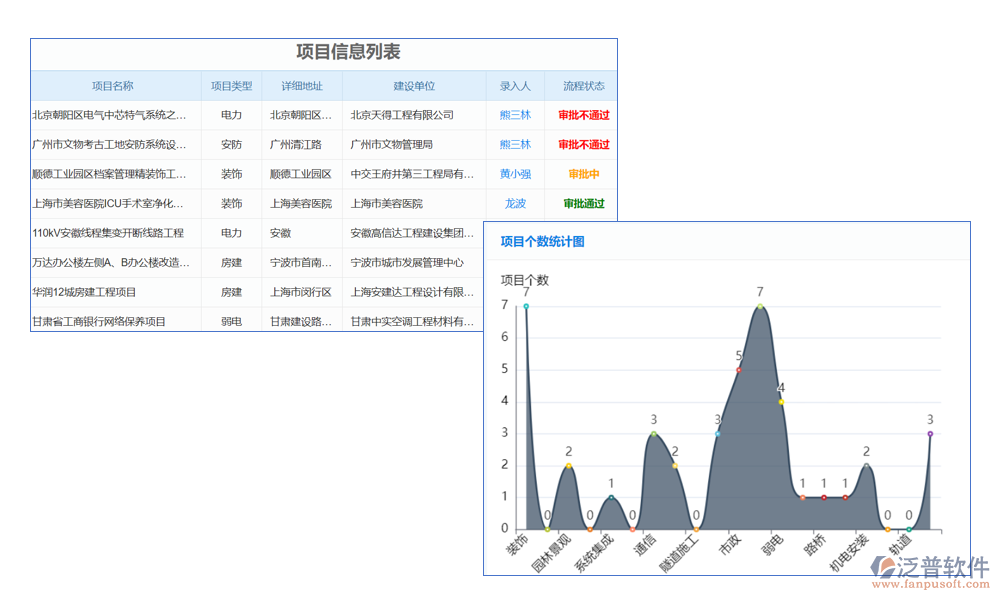Select the 甘肃省工商银行网络保养项目 row
Viewport: 1000px width, 600px height.
pyautogui.click(x=99, y=322)
